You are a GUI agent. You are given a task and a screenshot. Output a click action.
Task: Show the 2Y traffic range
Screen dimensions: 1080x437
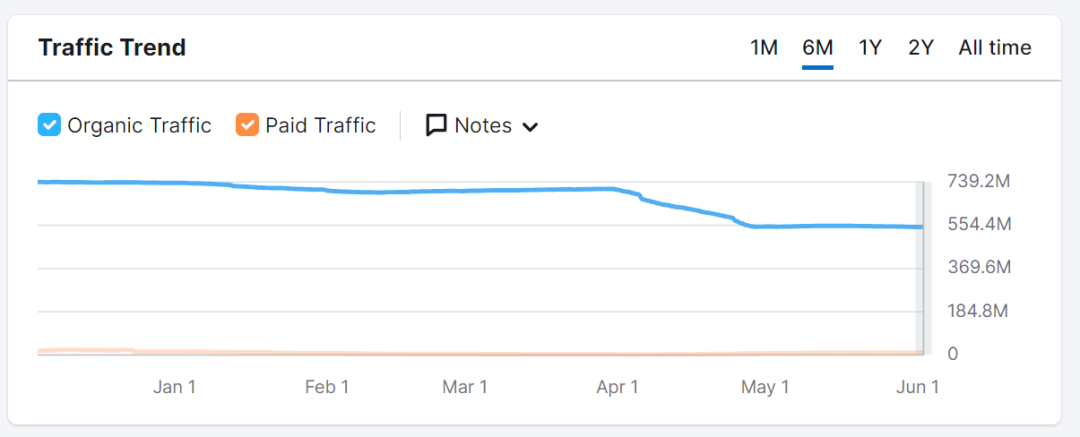[921, 48]
